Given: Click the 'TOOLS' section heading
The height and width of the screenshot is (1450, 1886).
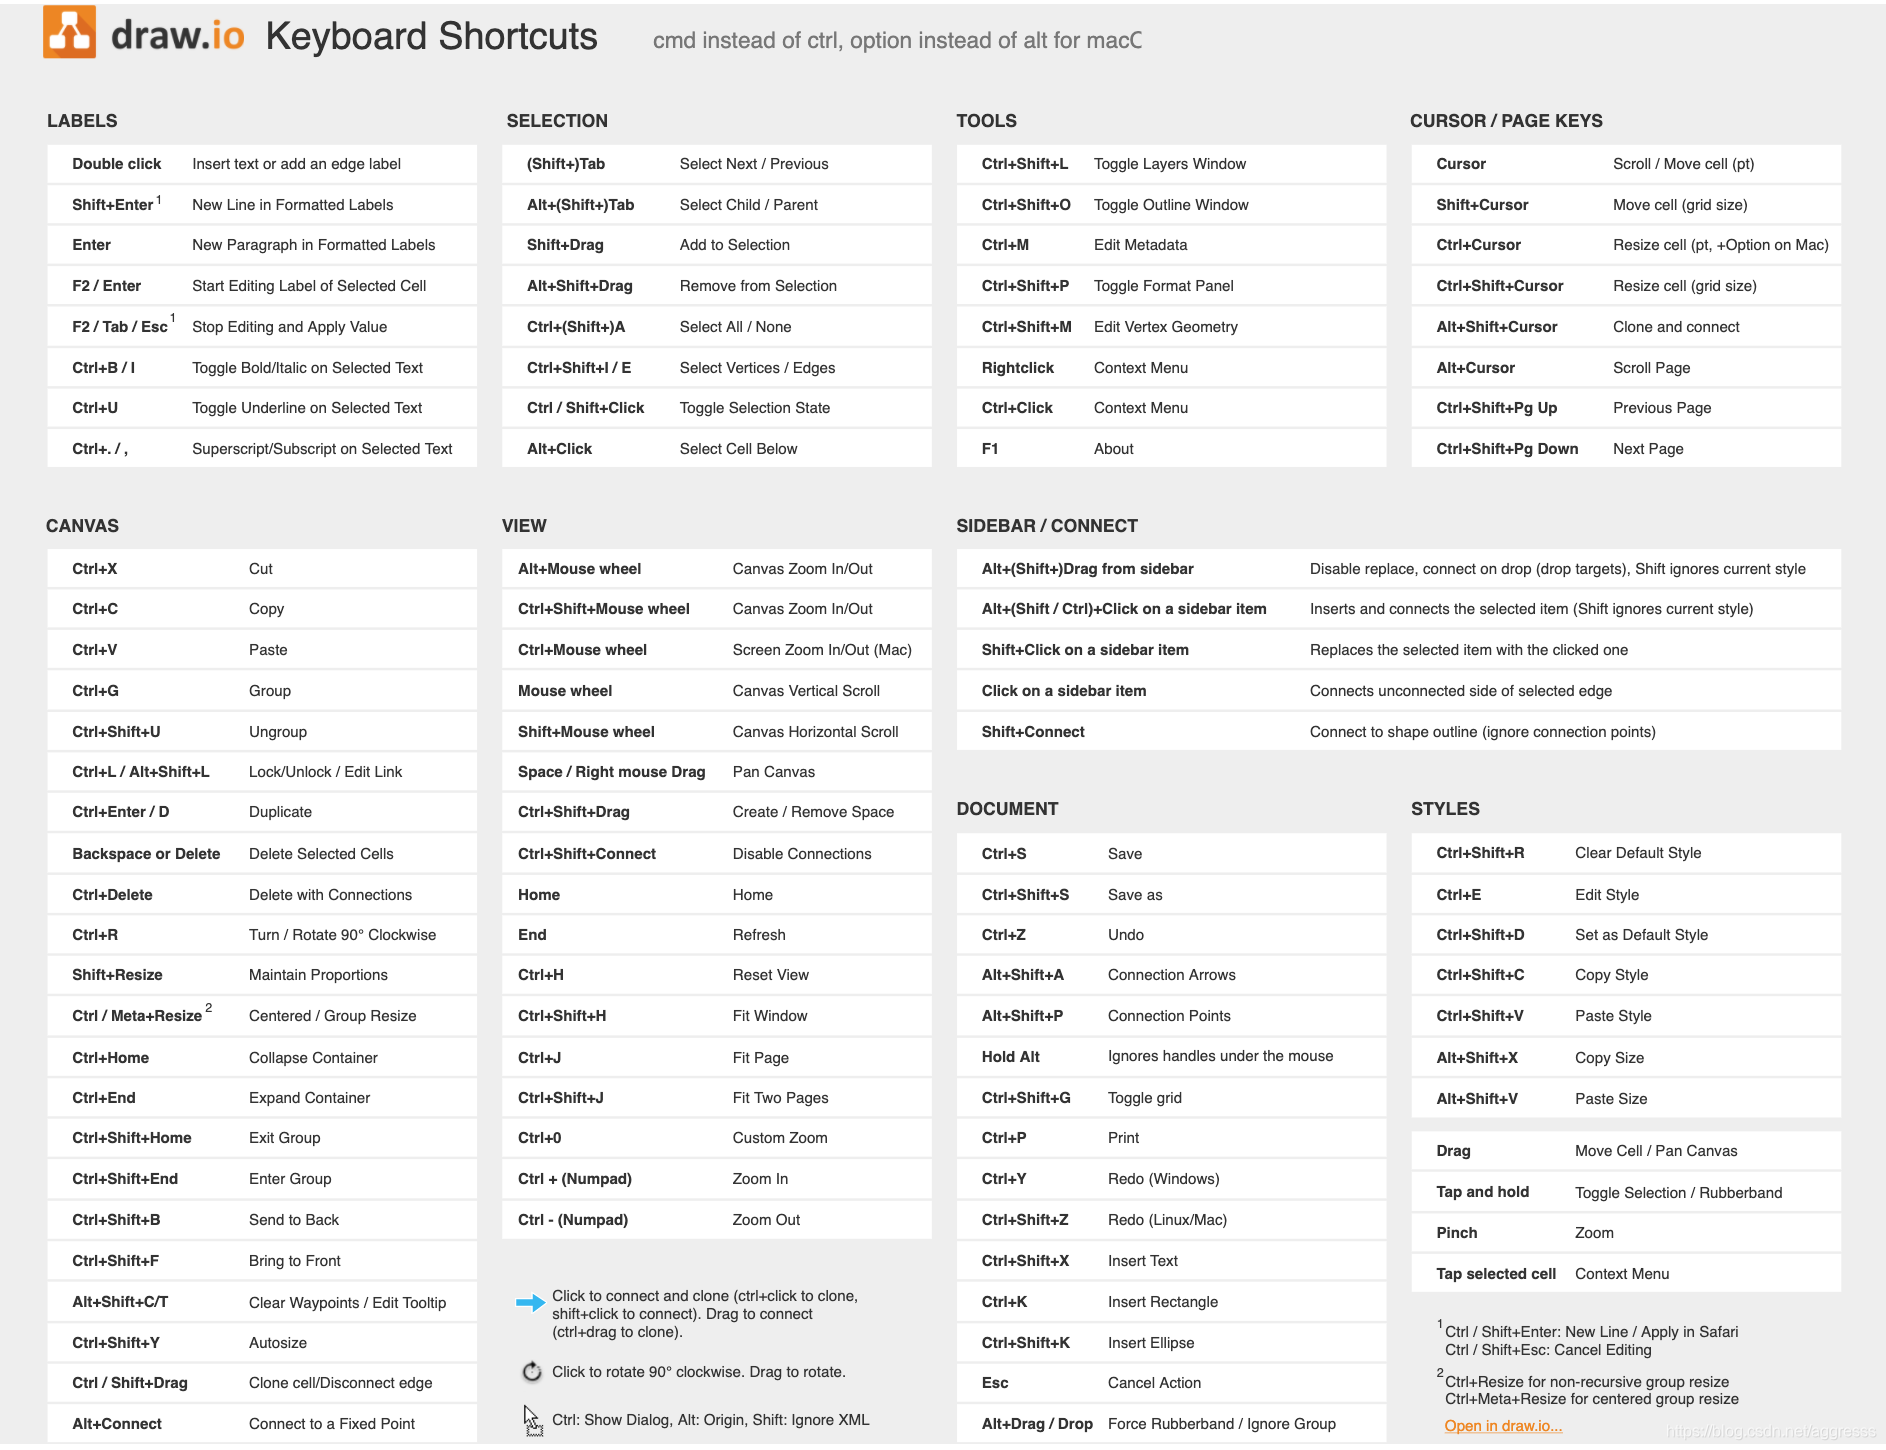Looking at the screenshot, I should click(986, 121).
